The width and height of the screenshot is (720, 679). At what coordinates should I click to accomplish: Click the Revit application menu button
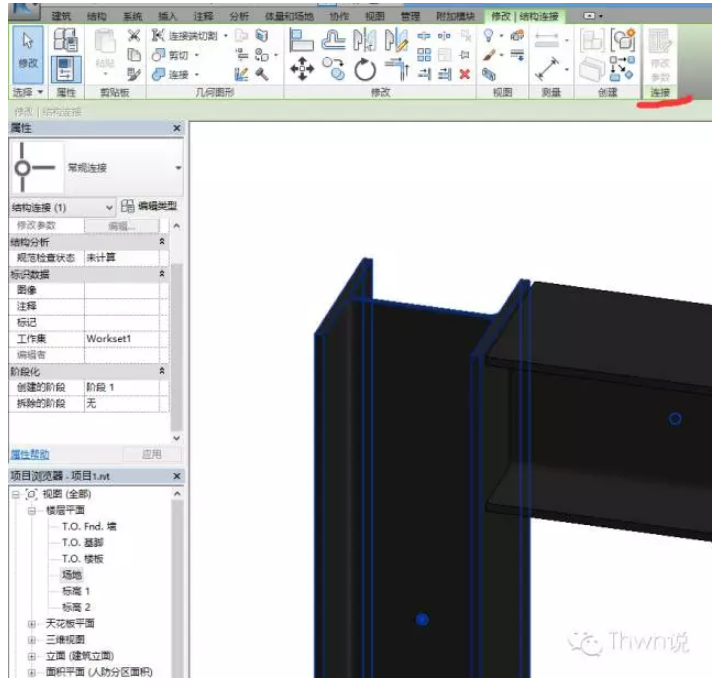point(25,11)
